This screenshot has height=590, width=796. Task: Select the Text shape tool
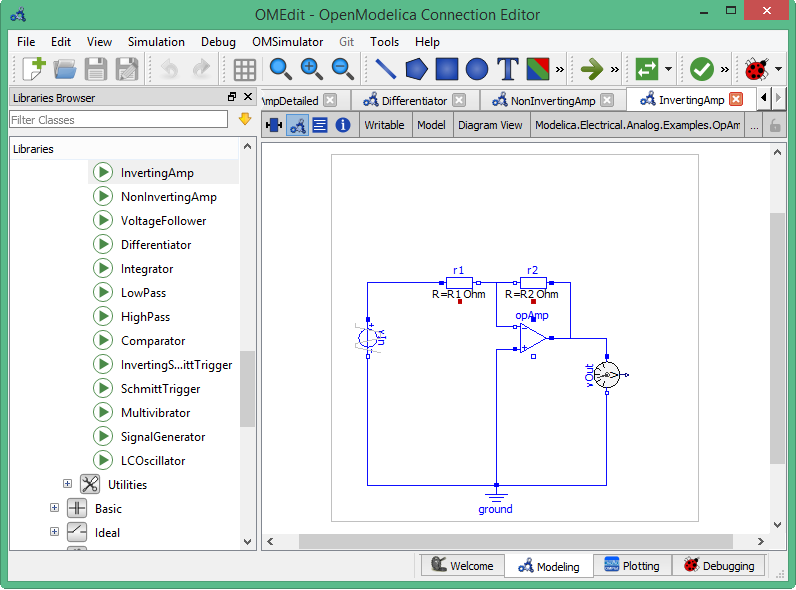click(508, 69)
